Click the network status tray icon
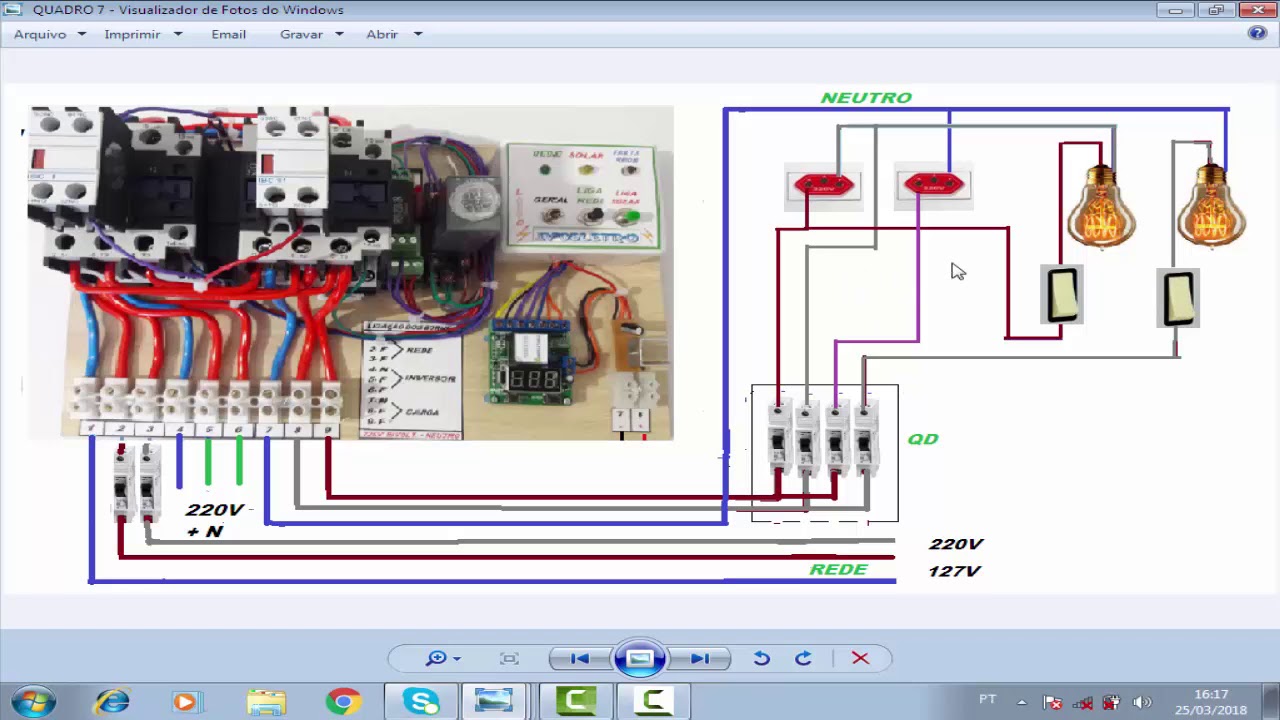Image resolution: width=1280 pixels, height=720 pixels. point(1082,702)
